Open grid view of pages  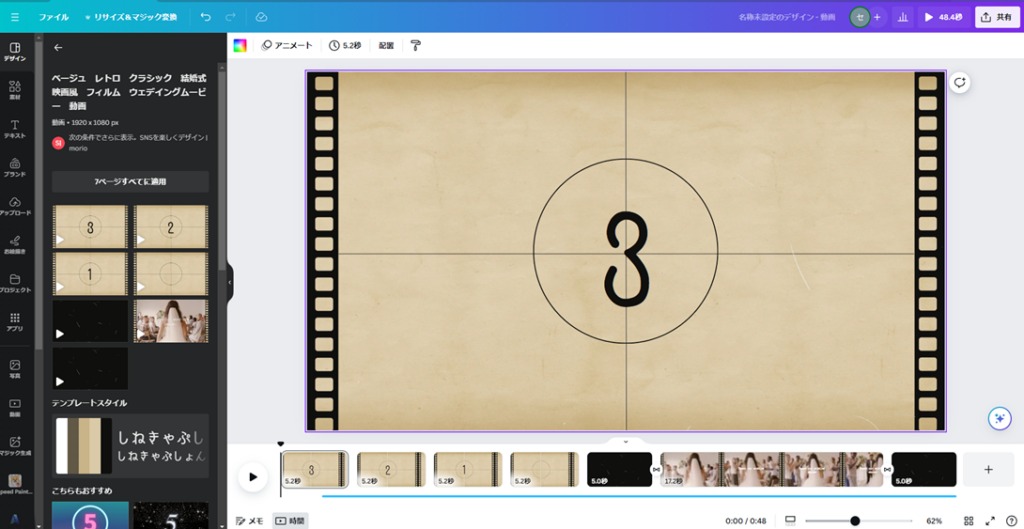click(968, 521)
